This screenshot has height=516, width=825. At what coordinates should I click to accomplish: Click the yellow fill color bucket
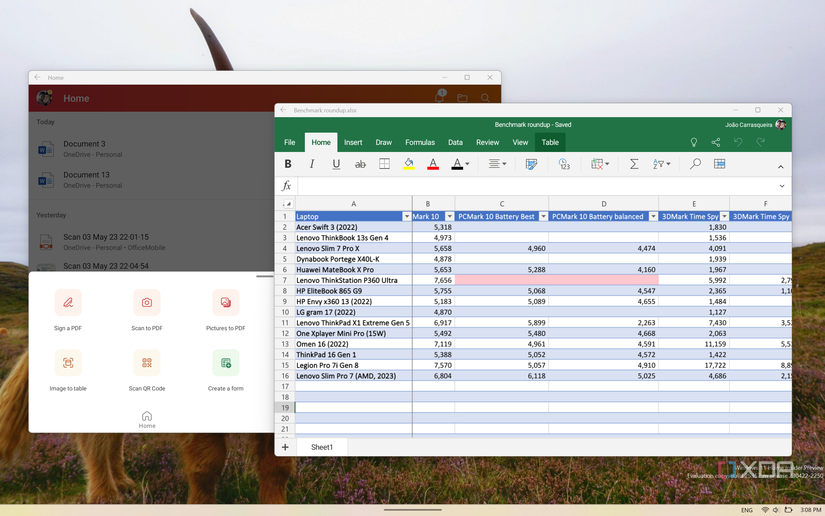click(408, 164)
